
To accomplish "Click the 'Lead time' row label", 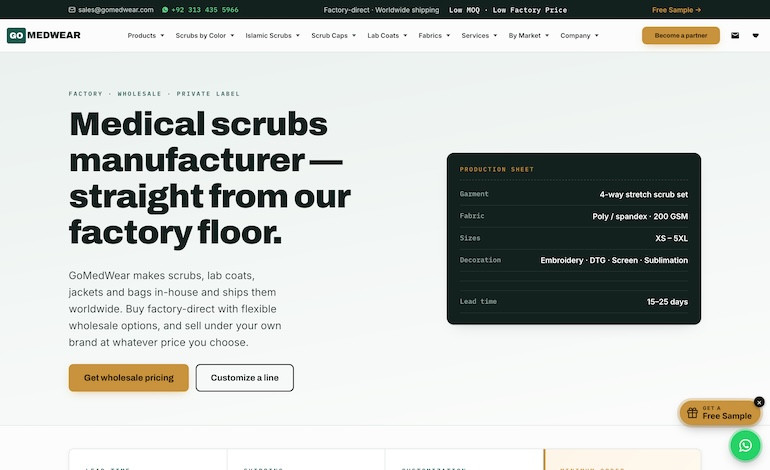I will [x=478, y=302].
